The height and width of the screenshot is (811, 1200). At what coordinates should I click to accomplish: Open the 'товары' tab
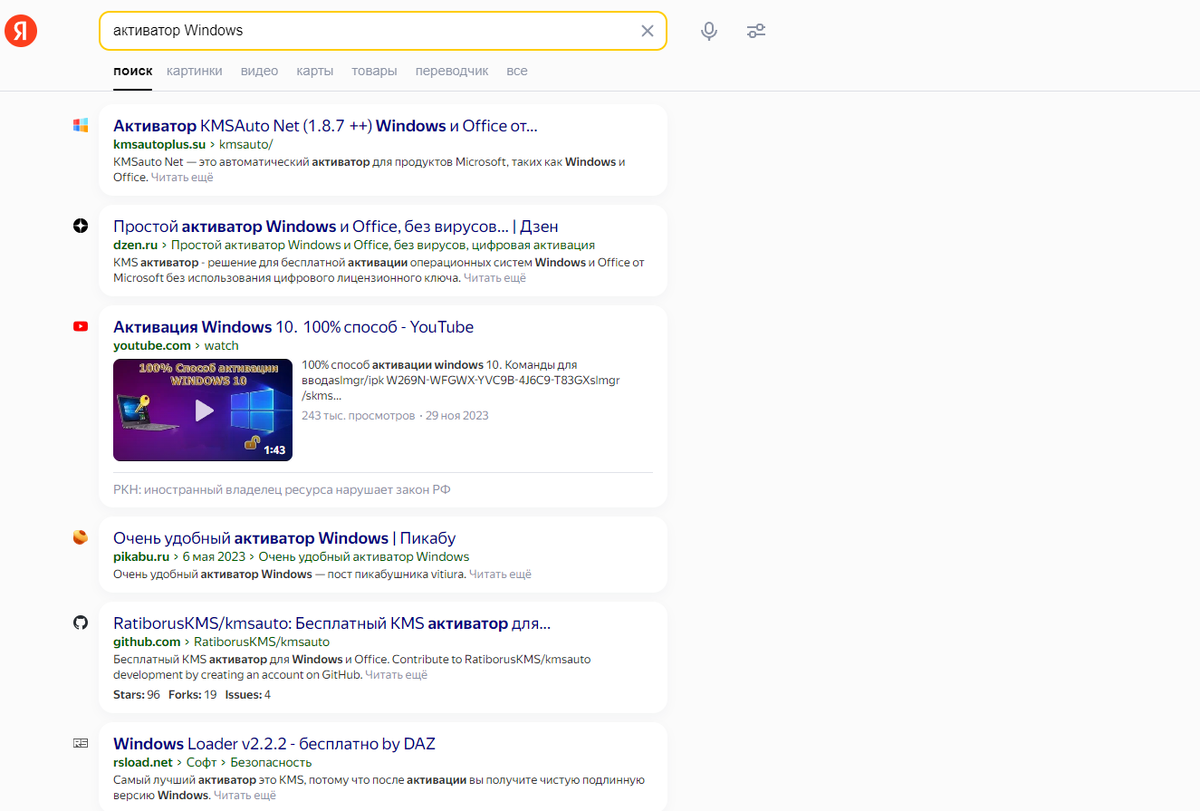pos(374,71)
